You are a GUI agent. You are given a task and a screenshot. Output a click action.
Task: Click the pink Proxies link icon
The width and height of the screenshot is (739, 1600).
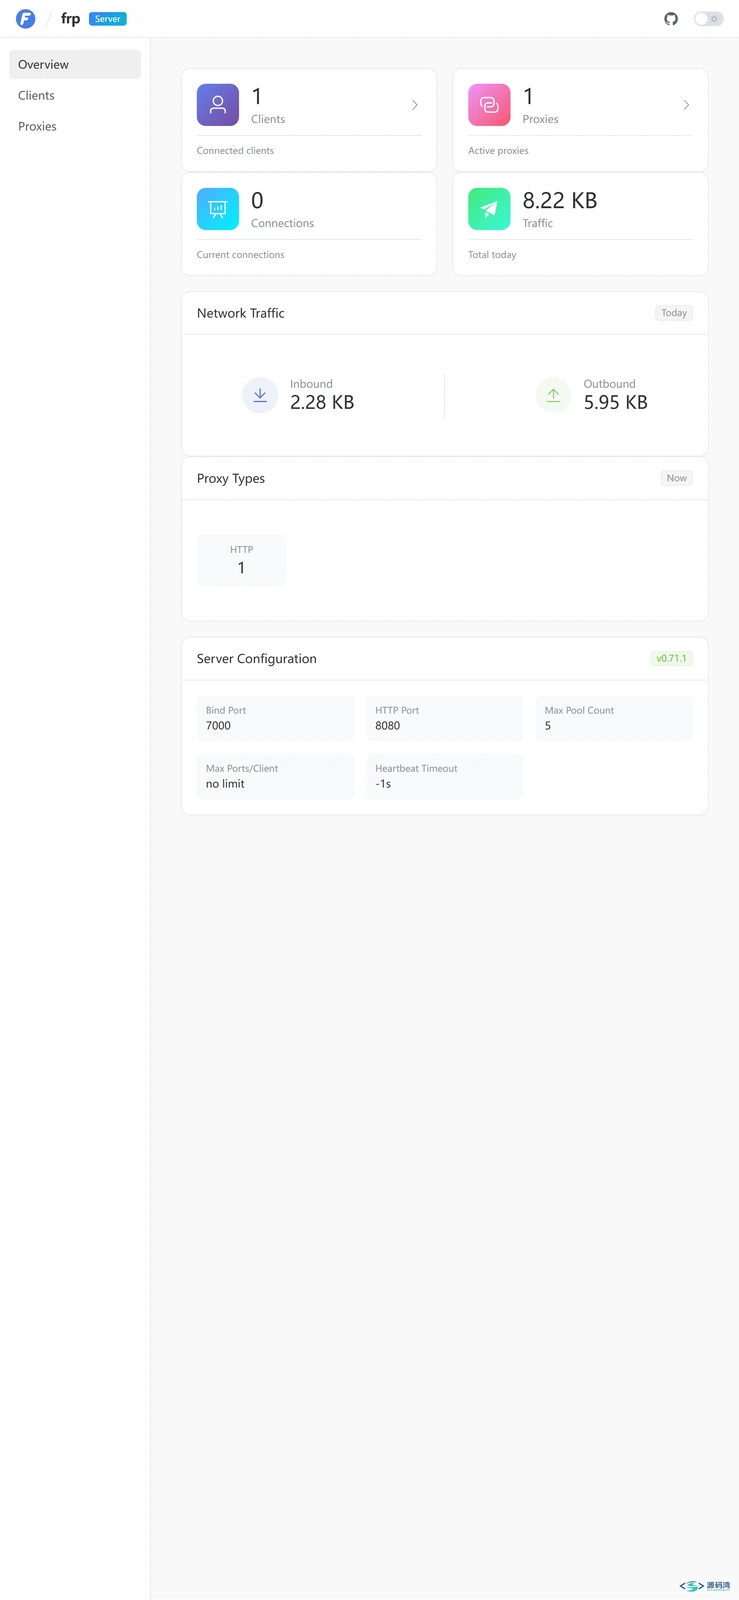489,105
